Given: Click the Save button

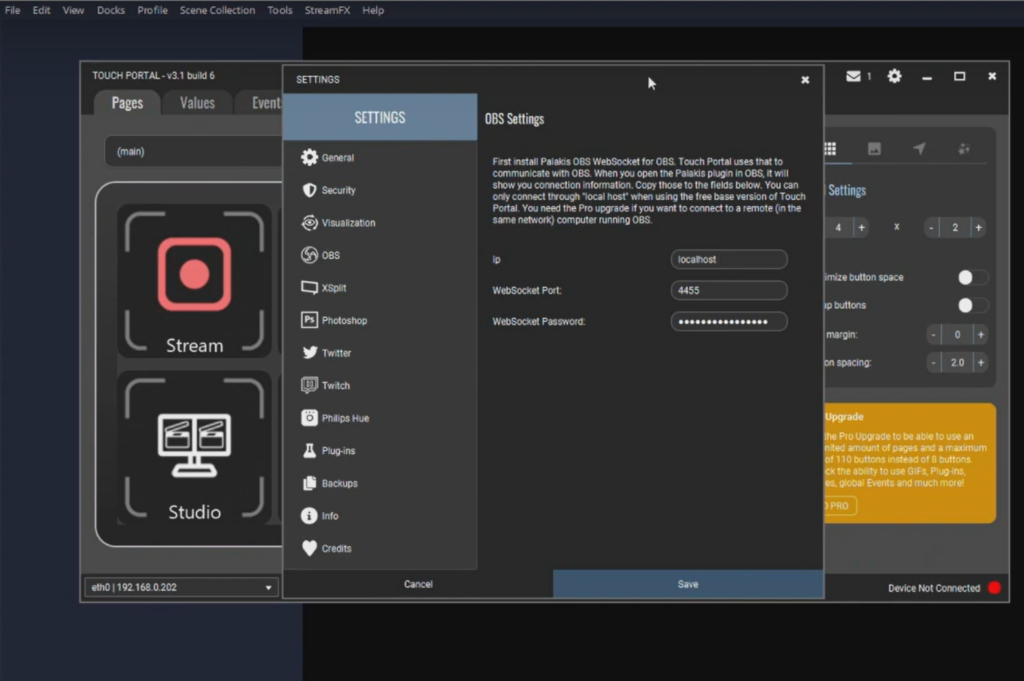Looking at the screenshot, I should pos(687,584).
